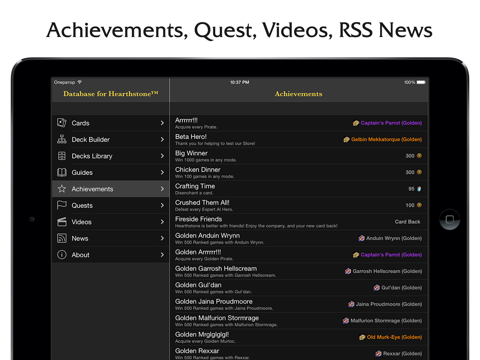Expand Decks Library row chevron
The image size is (480, 360).
tap(162, 156)
